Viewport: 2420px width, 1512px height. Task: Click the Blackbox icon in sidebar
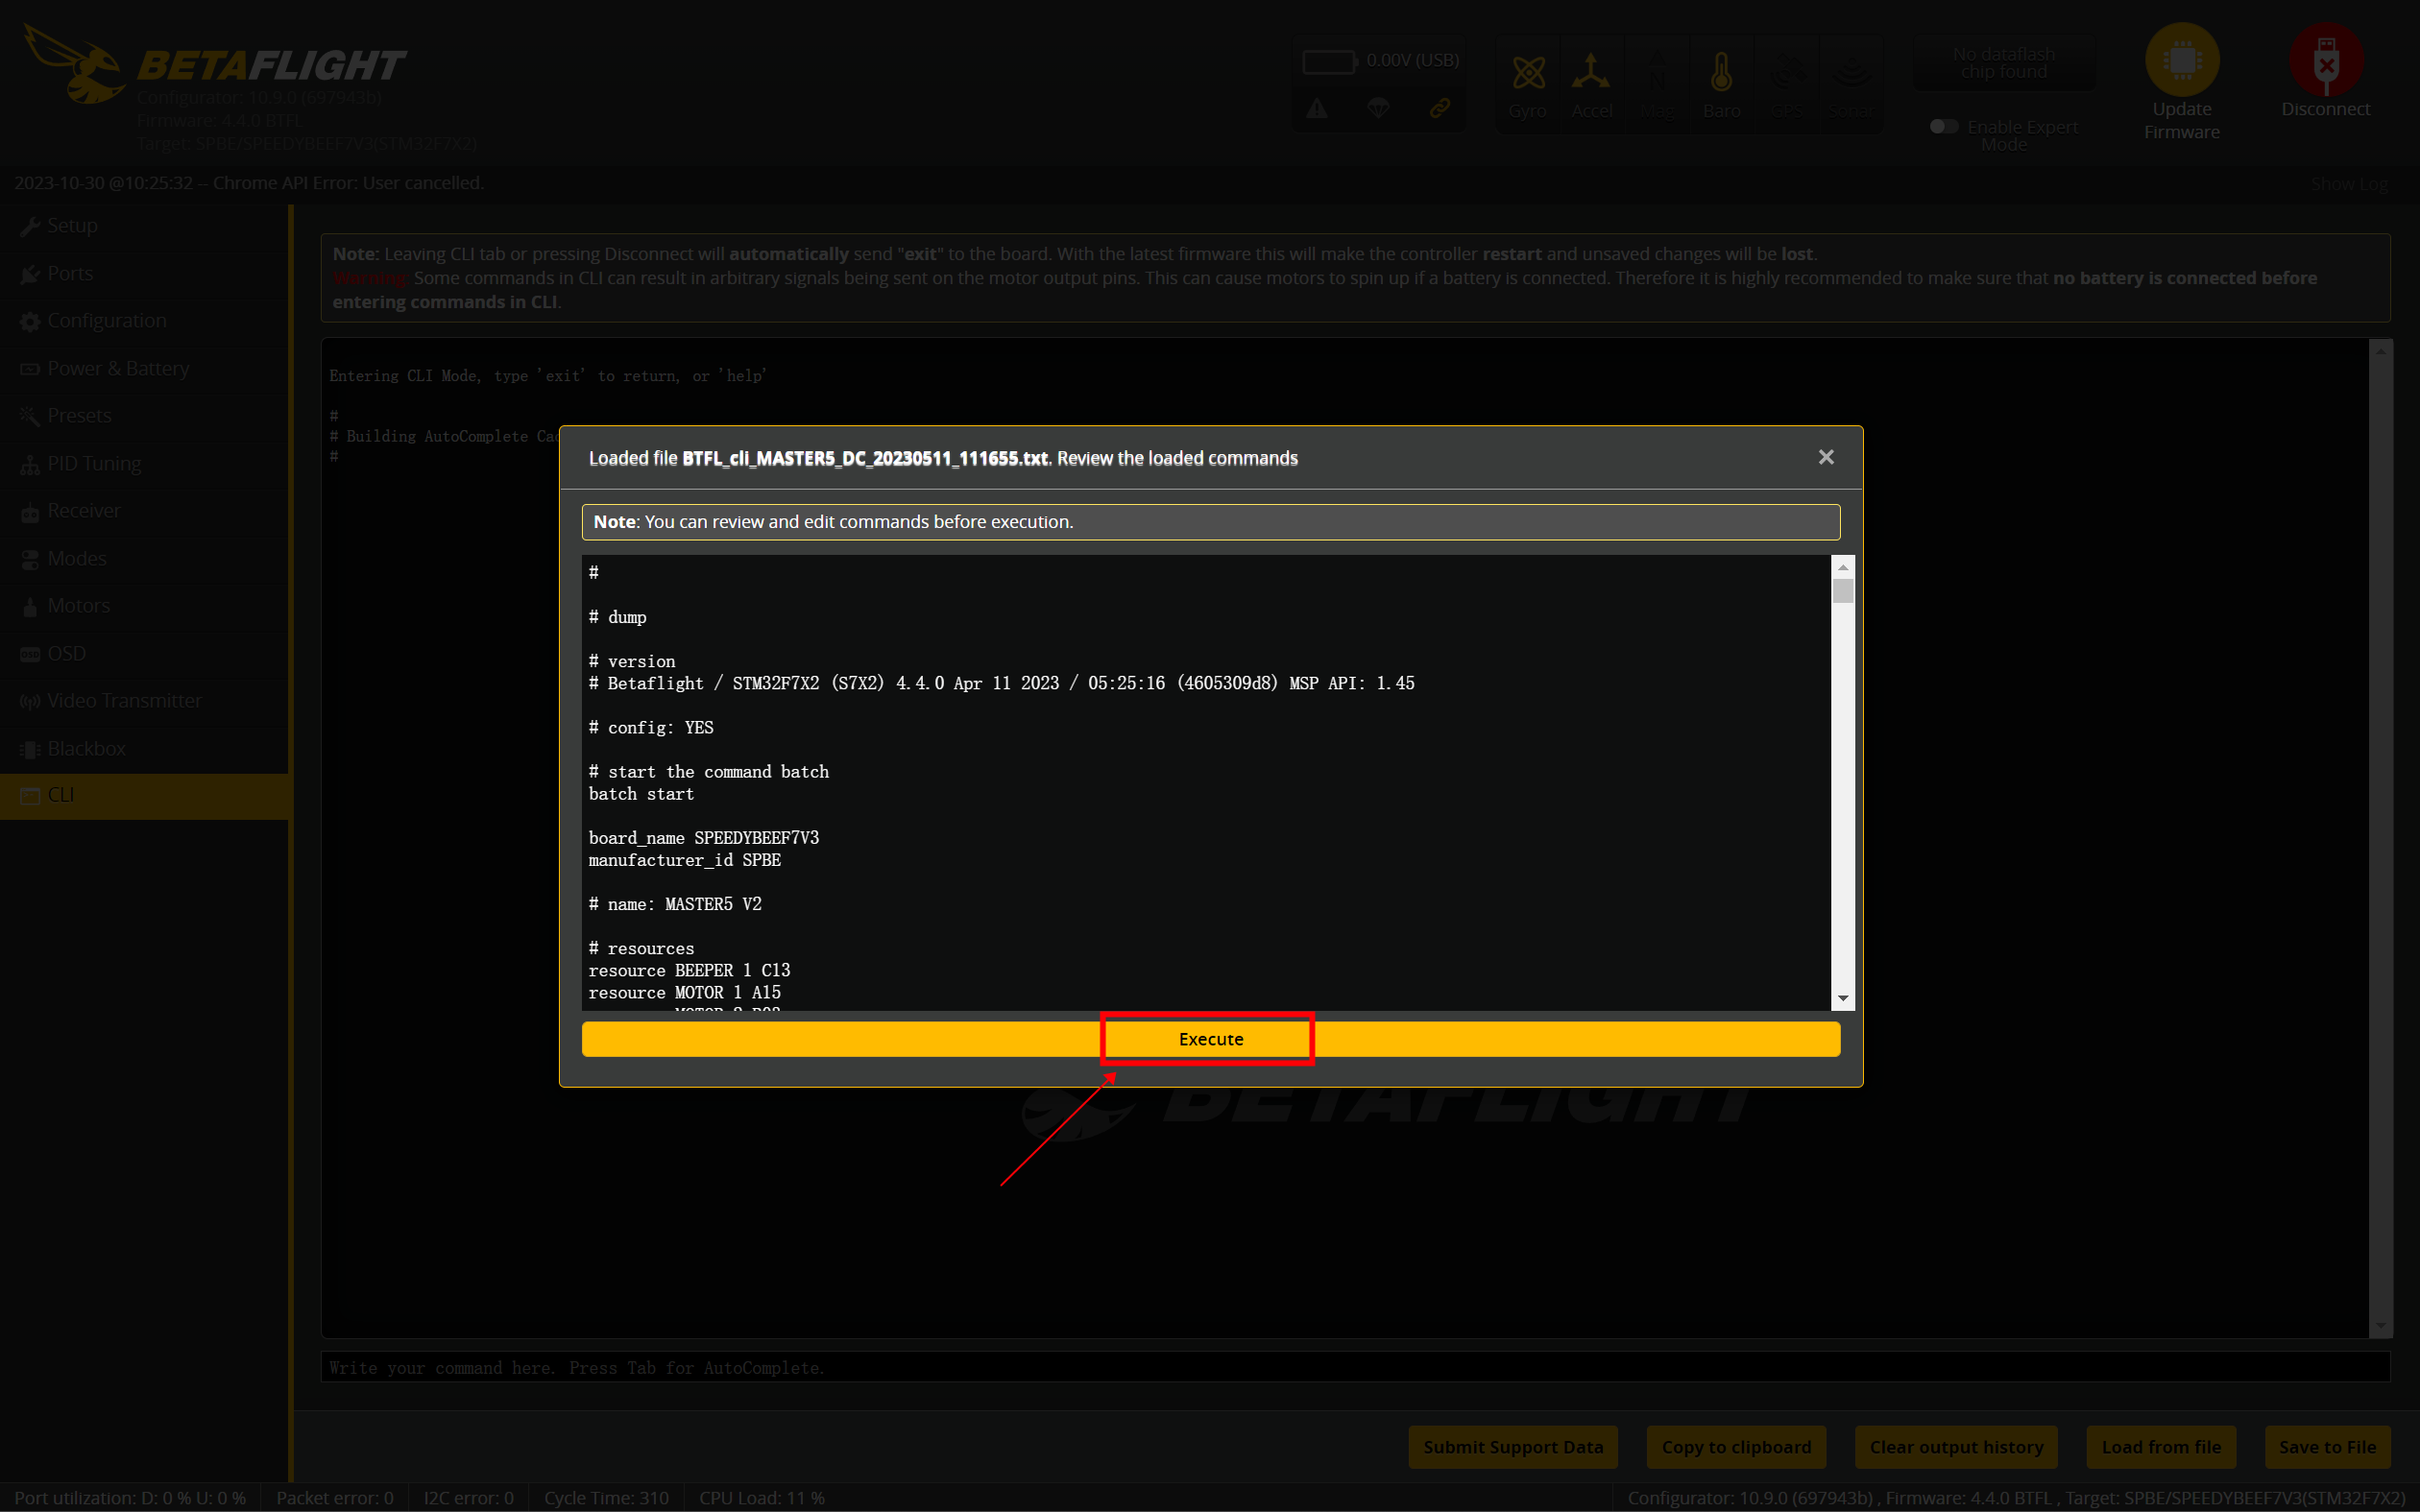pyautogui.click(x=30, y=750)
